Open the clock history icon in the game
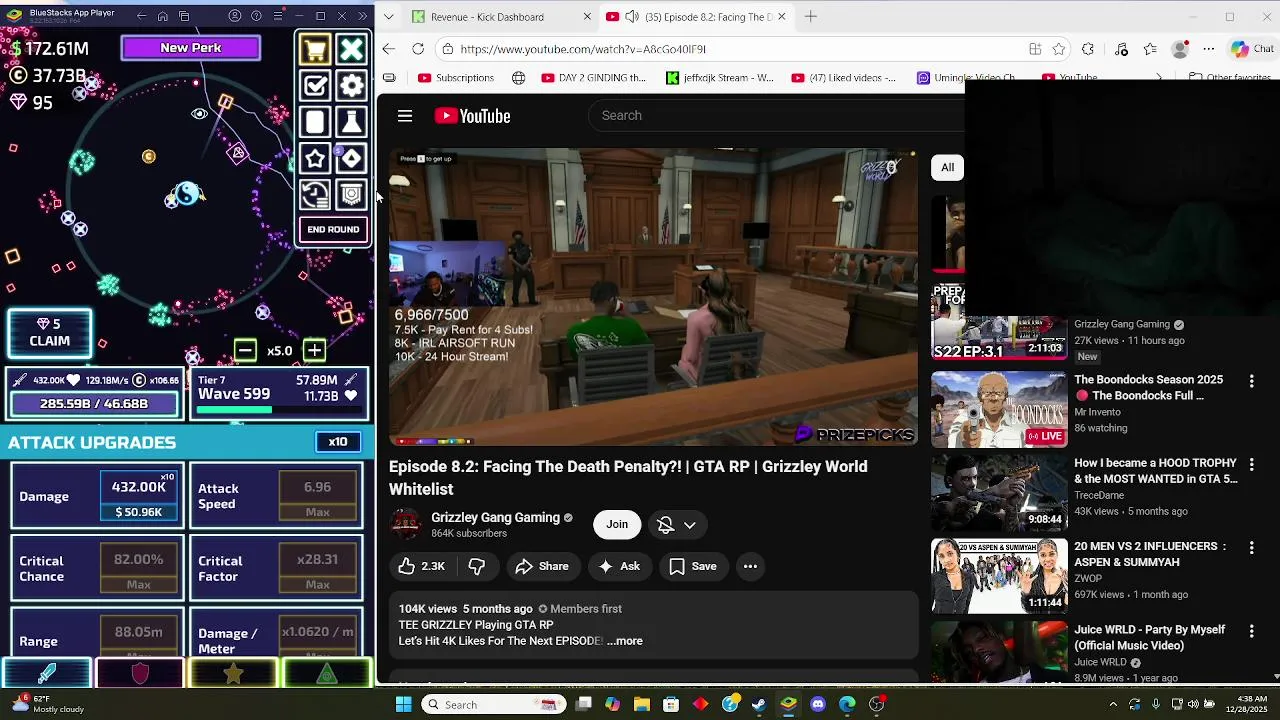 tap(315, 194)
